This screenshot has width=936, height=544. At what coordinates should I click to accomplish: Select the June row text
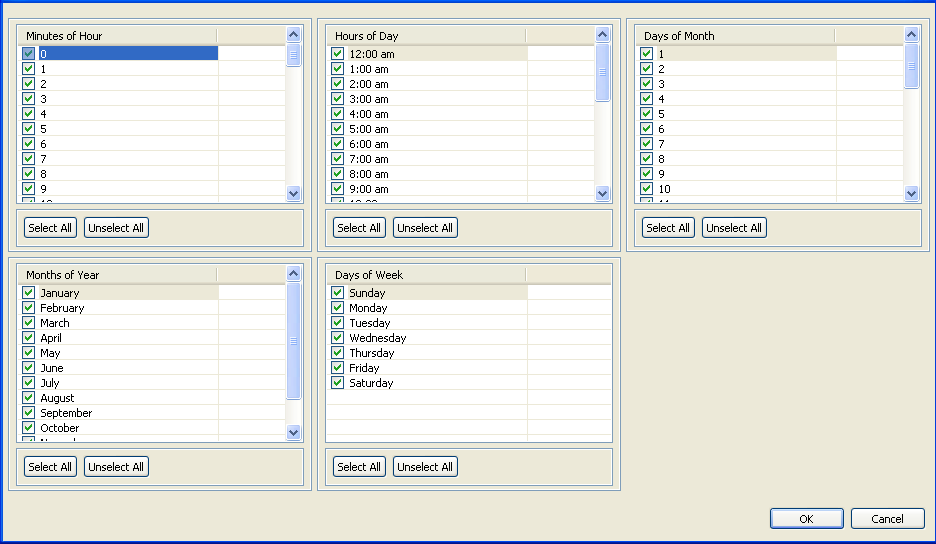pos(52,368)
